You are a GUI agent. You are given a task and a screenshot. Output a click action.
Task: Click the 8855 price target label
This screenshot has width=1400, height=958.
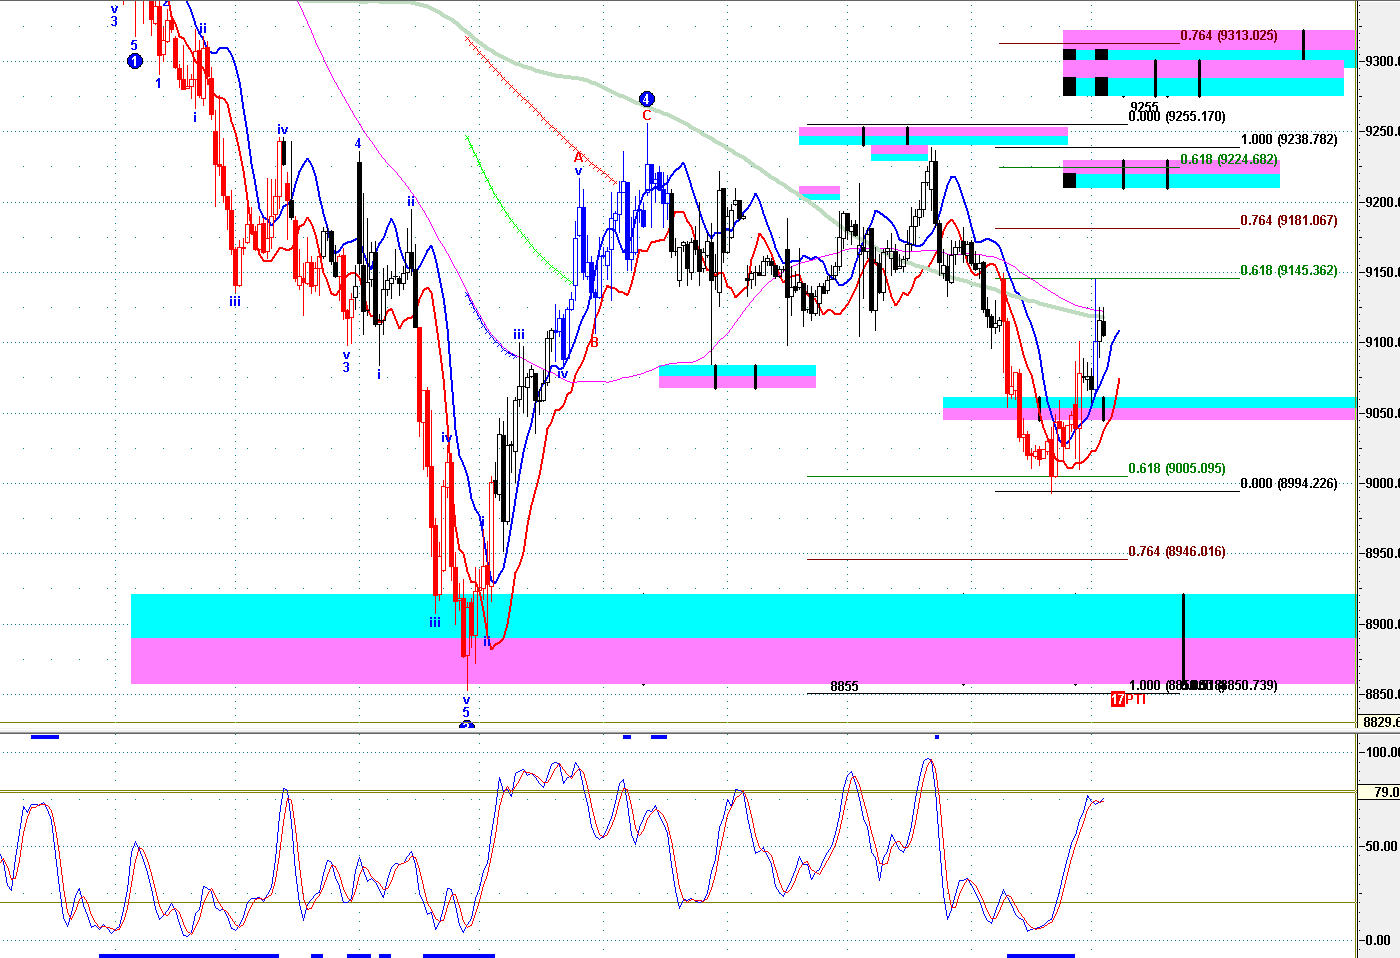(844, 687)
